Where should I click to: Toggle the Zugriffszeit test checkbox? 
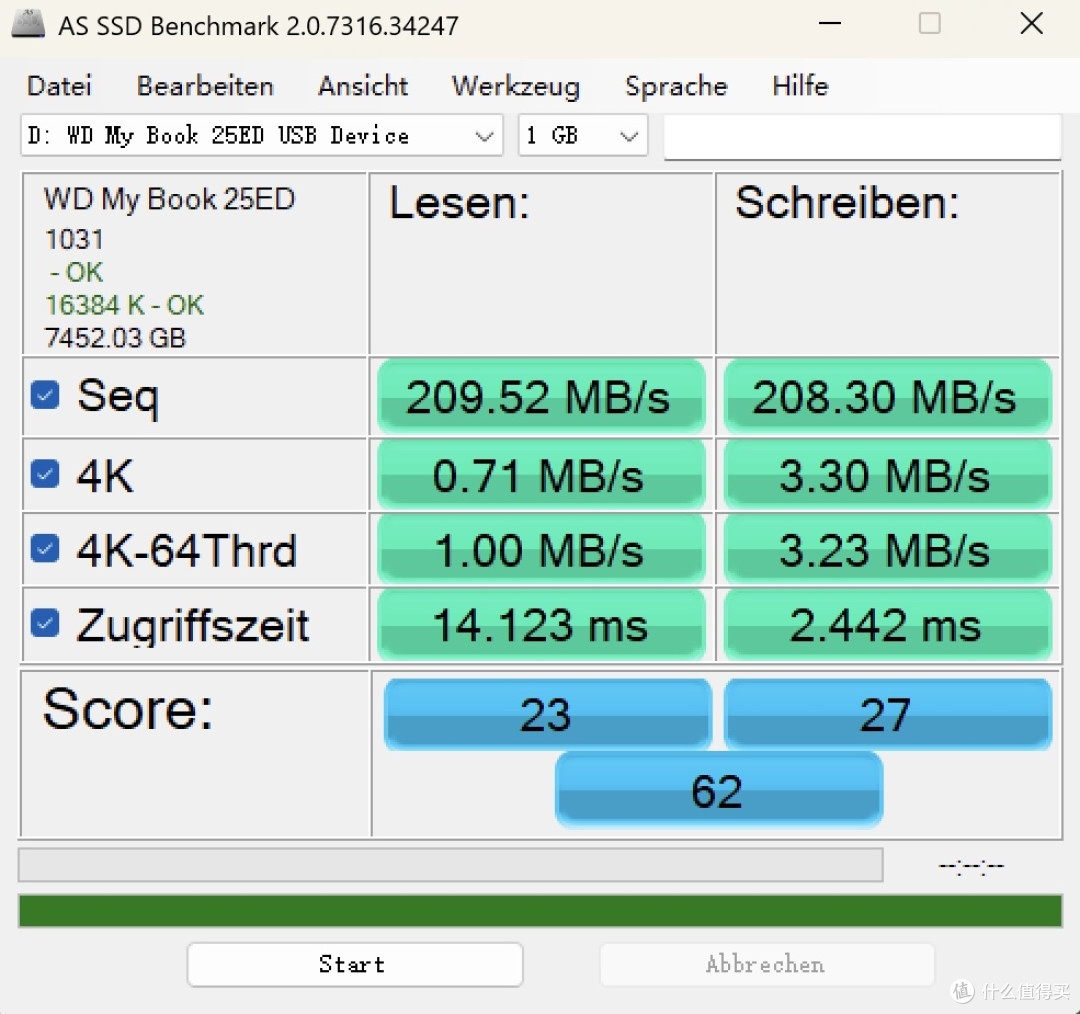click(45, 623)
